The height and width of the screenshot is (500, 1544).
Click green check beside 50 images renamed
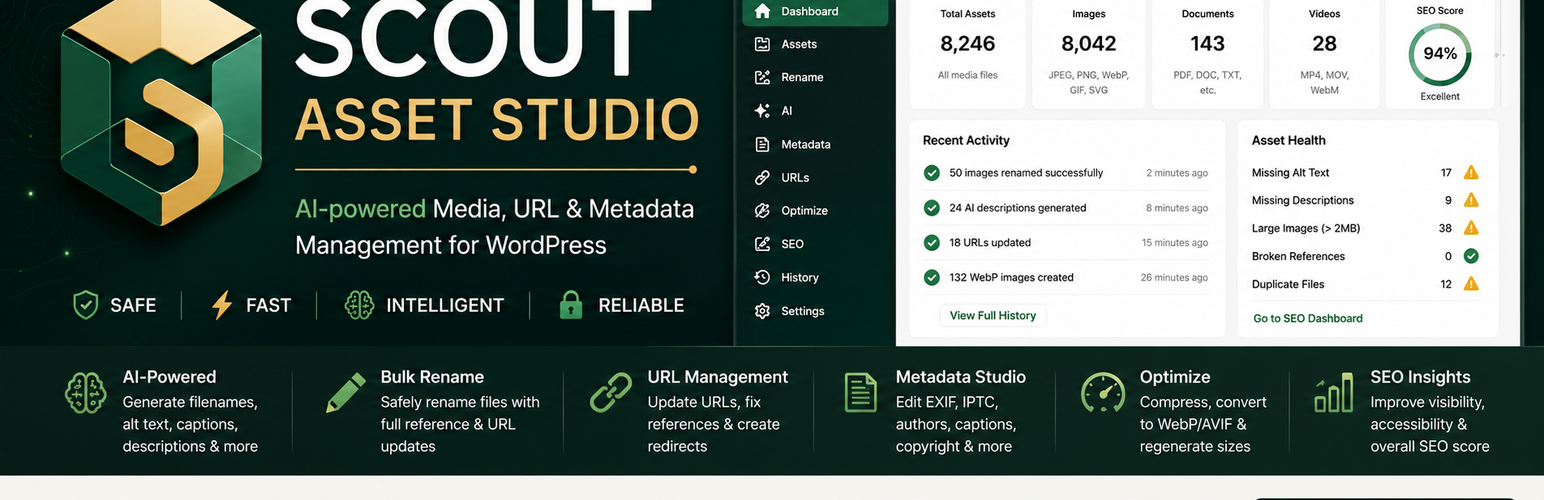tap(932, 173)
